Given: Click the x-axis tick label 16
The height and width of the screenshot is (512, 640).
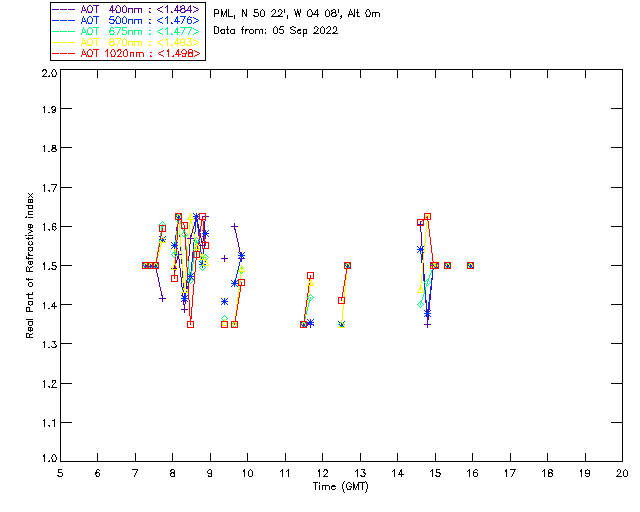Looking at the screenshot, I should coord(472,473).
